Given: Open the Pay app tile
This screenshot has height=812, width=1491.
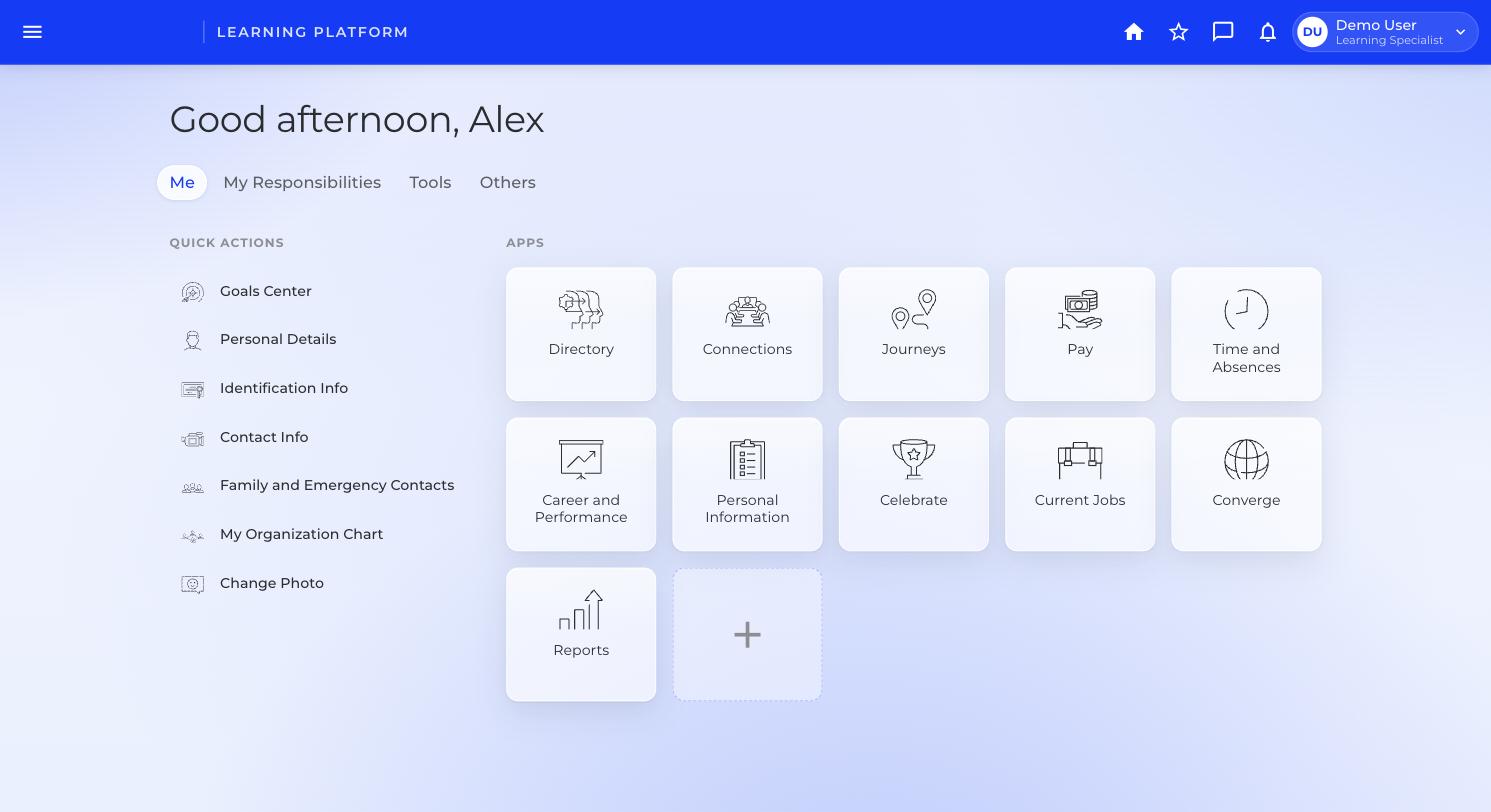Looking at the screenshot, I should point(1080,334).
